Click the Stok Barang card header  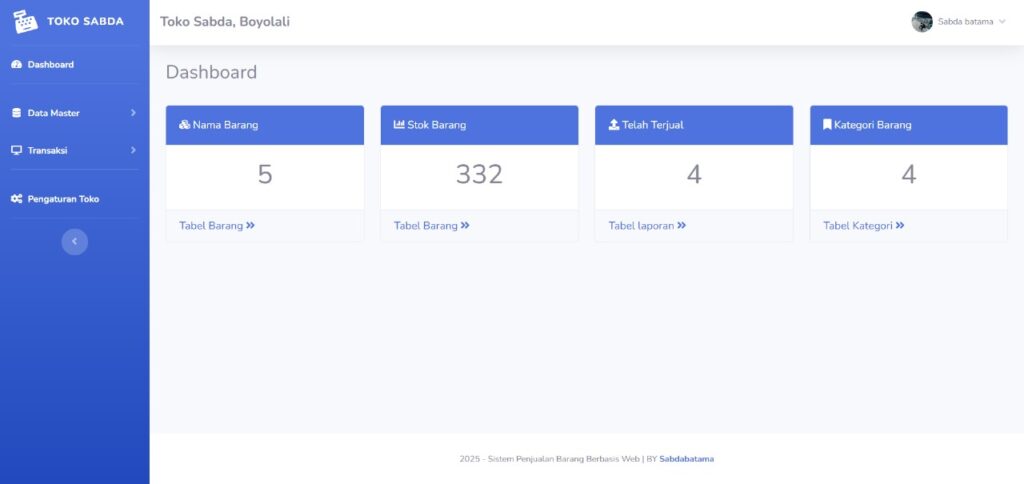click(479, 125)
